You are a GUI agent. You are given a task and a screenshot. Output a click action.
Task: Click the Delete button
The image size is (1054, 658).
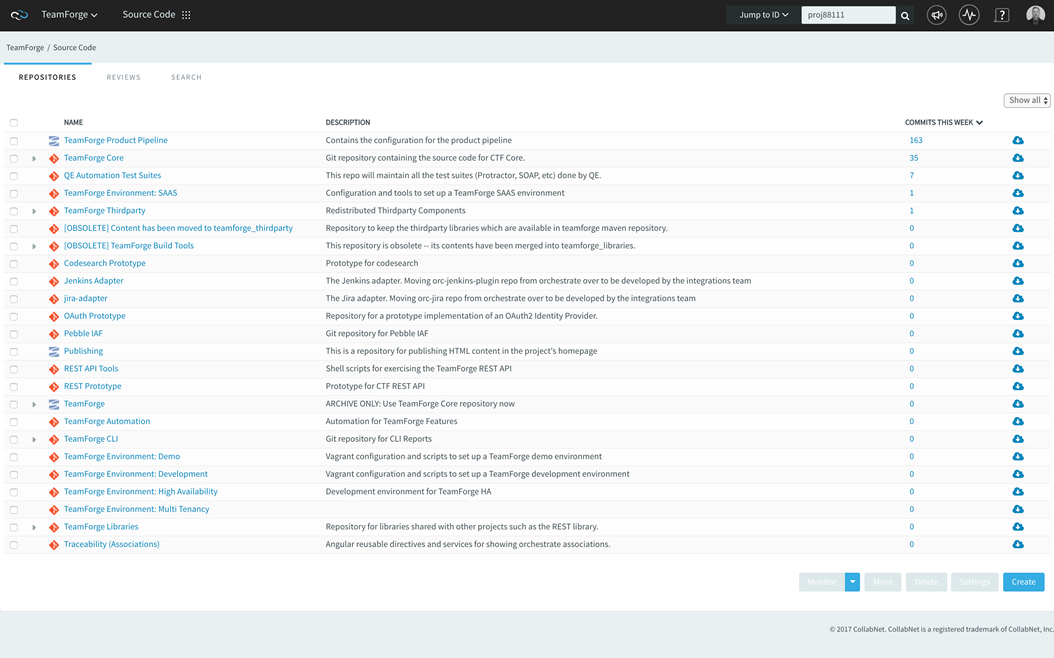(926, 582)
